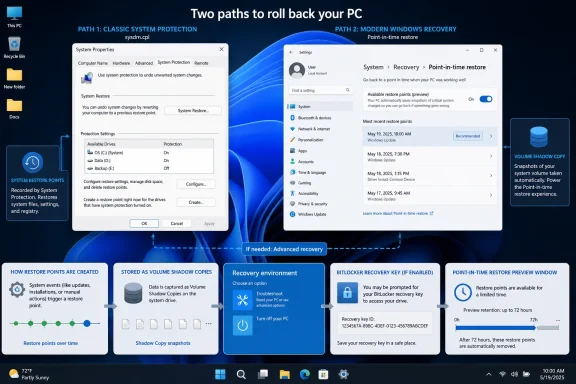Open Task View in the taskbar
576x384 pixels.
[263, 374]
